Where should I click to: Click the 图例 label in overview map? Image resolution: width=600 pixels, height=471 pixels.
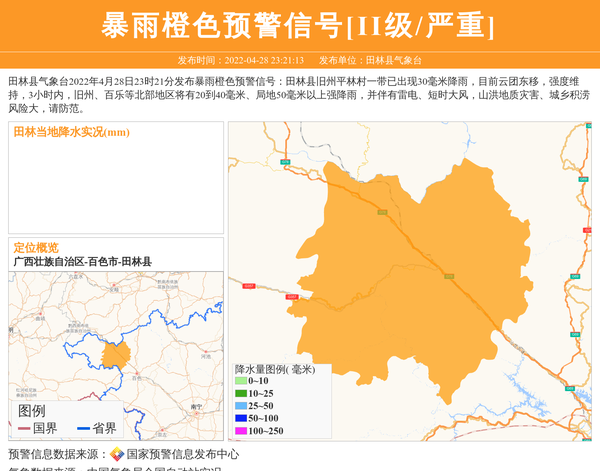point(31,410)
